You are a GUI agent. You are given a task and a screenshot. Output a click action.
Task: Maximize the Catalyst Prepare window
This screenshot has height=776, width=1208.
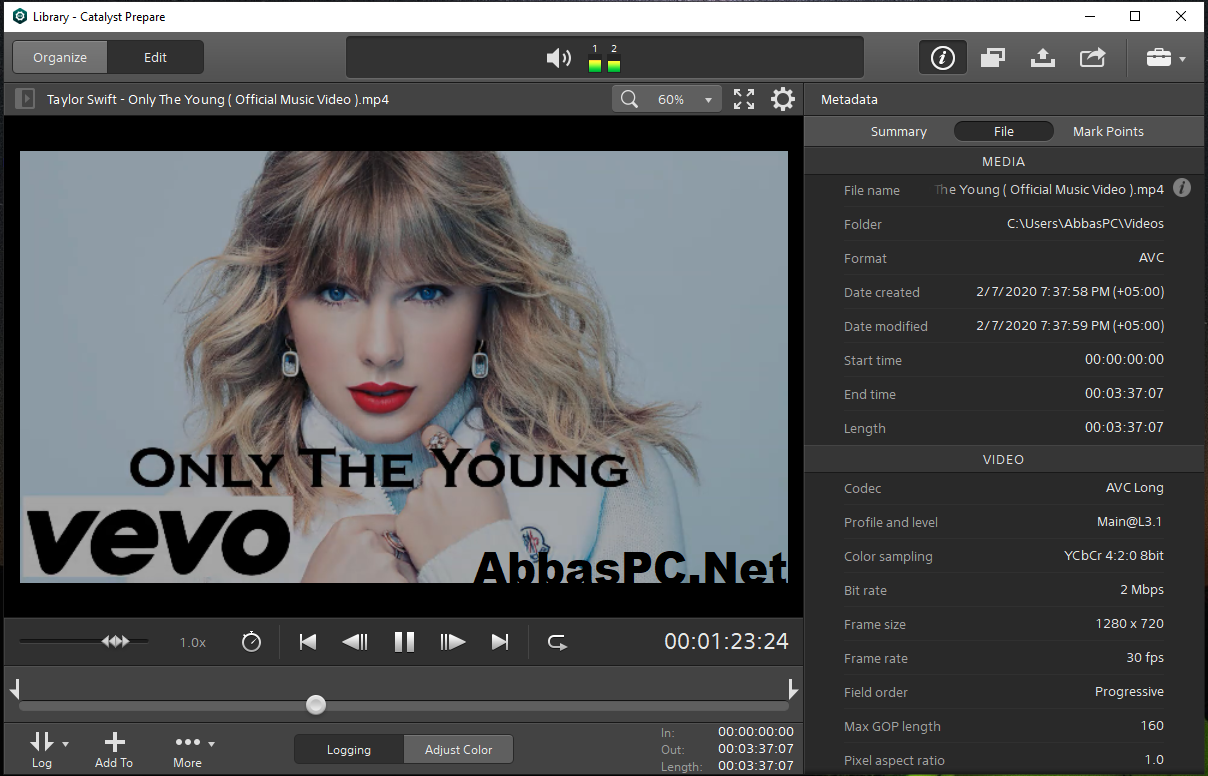(x=1135, y=16)
